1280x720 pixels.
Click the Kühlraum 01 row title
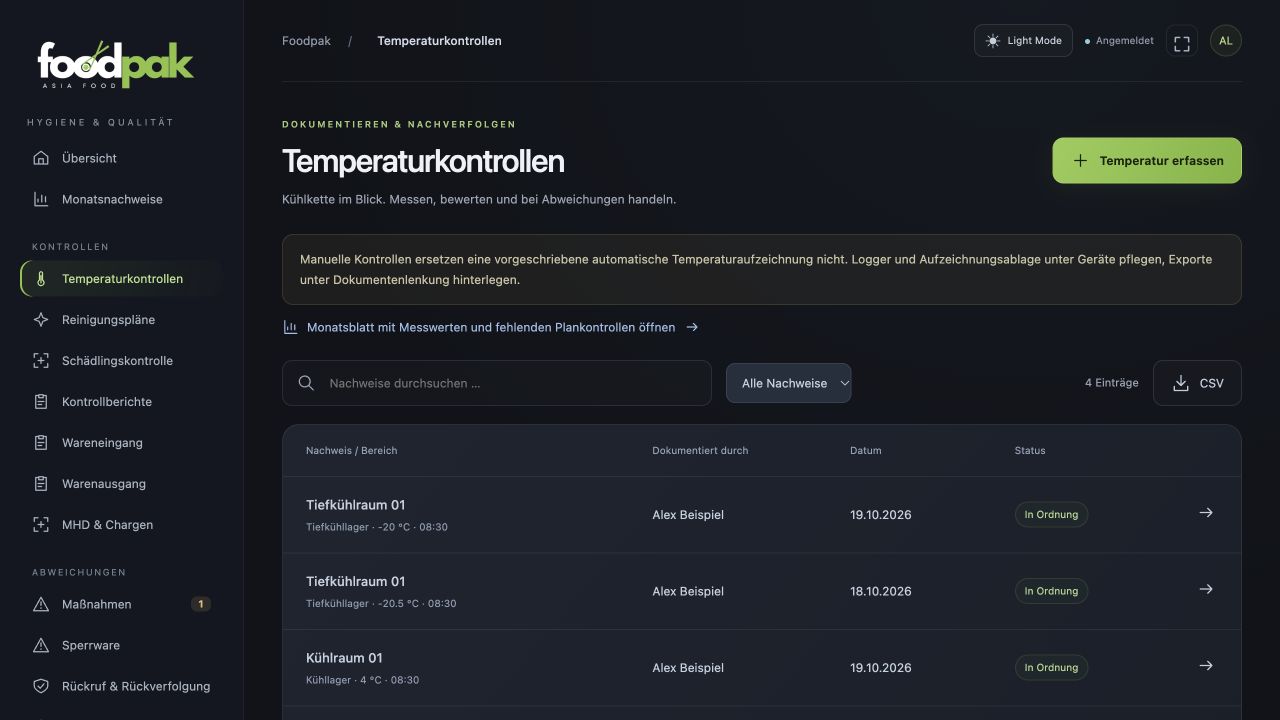[x=344, y=658]
